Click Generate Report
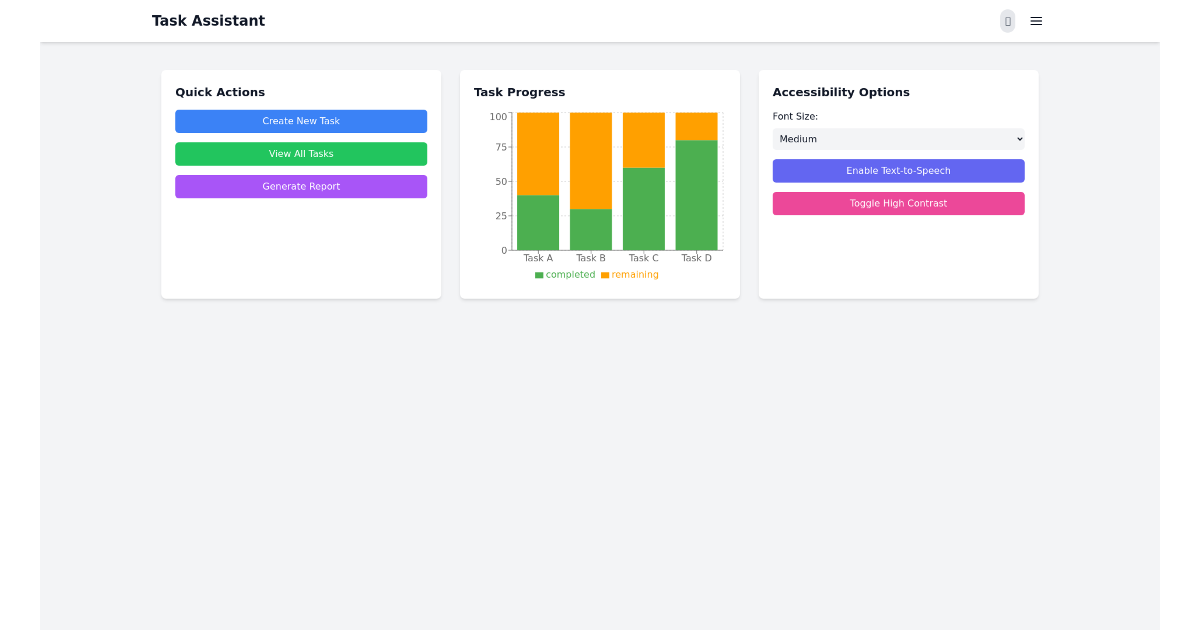 click(x=301, y=186)
